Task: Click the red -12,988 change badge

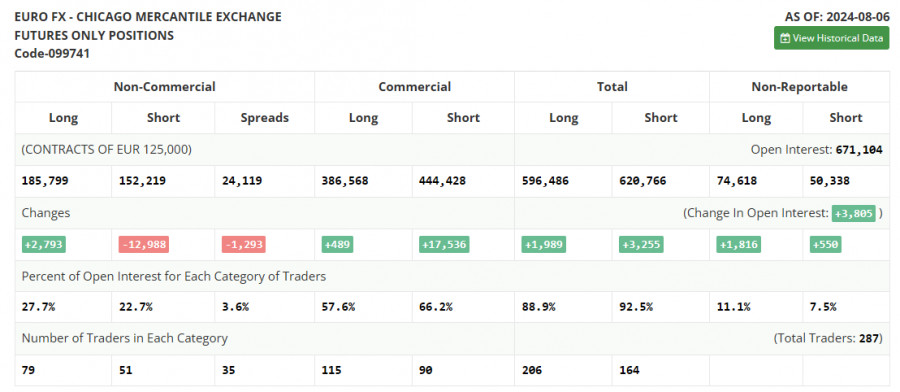Action: pos(143,244)
